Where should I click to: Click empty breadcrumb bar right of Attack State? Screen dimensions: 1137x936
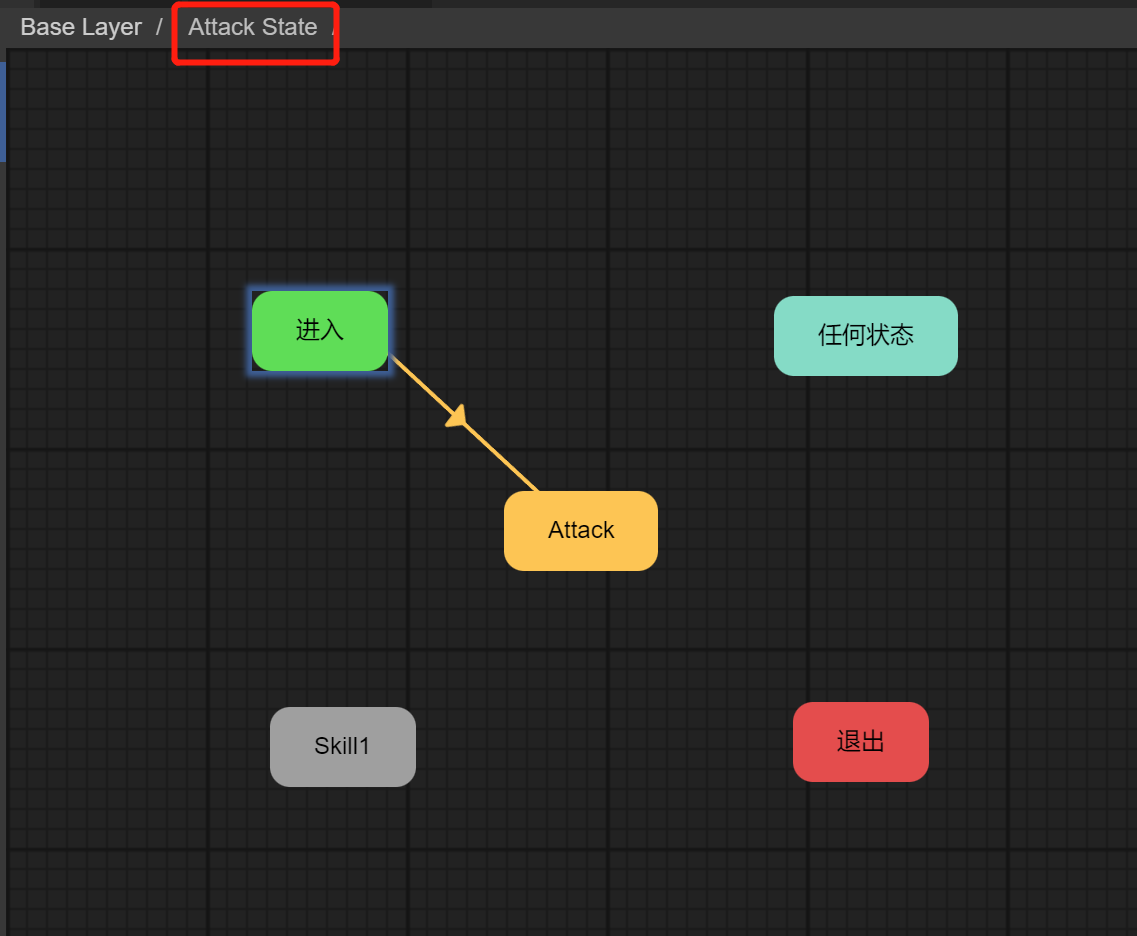(700, 27)
